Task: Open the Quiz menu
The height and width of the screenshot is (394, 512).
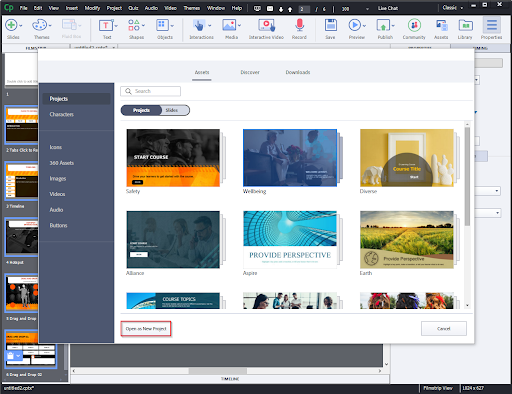Action: (x=133, y=8)
